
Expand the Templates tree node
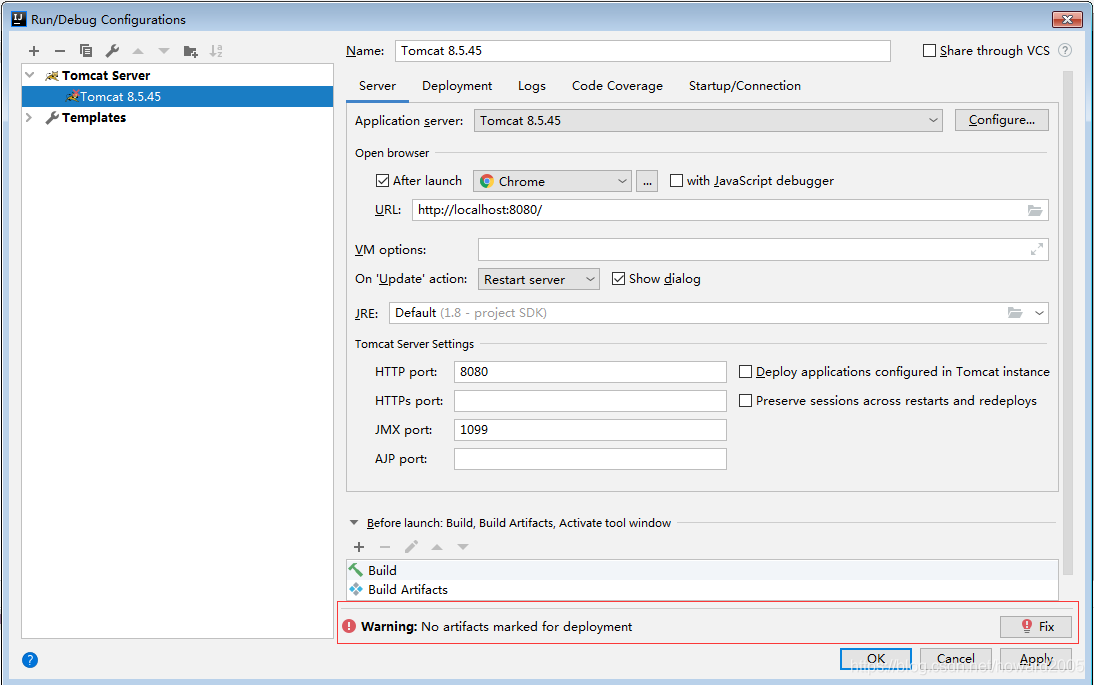point(29,117)
